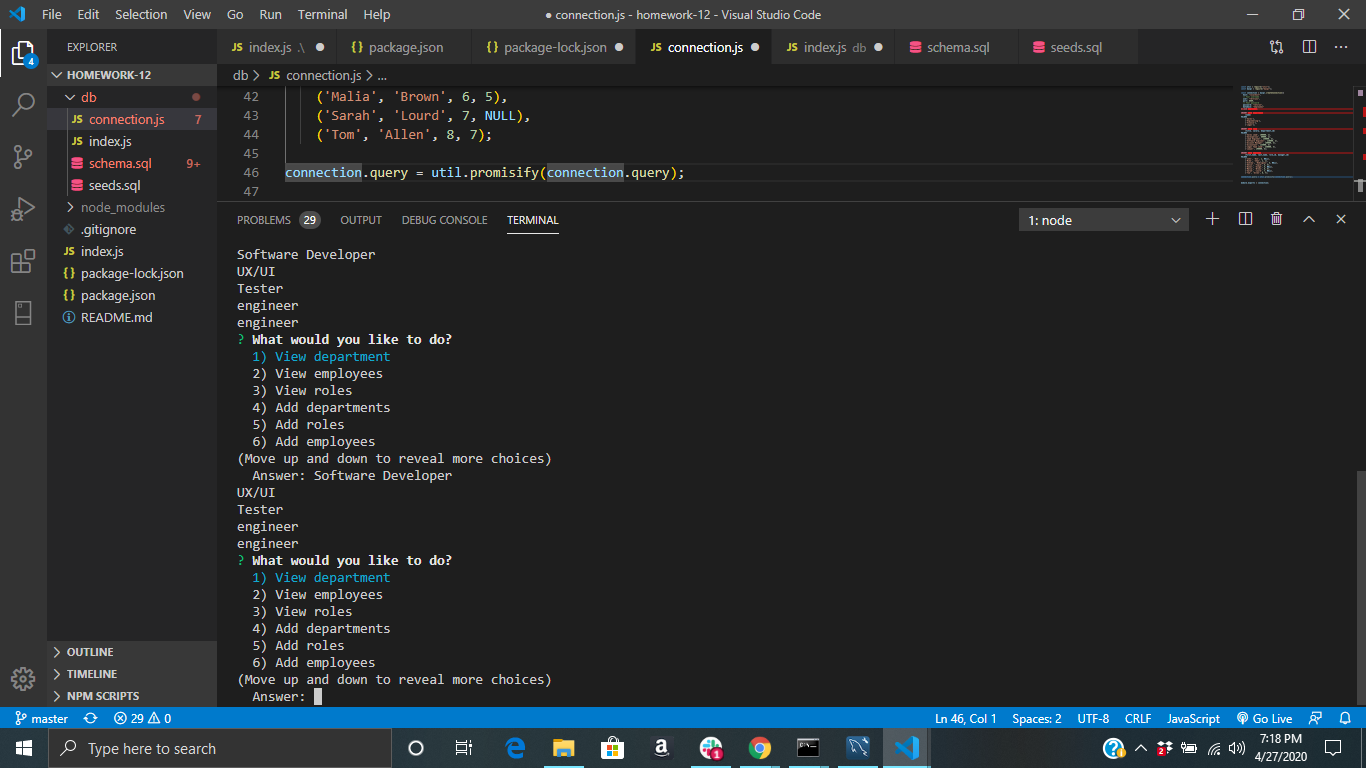Switch to the seeds.sql tab
Viewport: 1366px width, 768px height.
coord(1077,46)
